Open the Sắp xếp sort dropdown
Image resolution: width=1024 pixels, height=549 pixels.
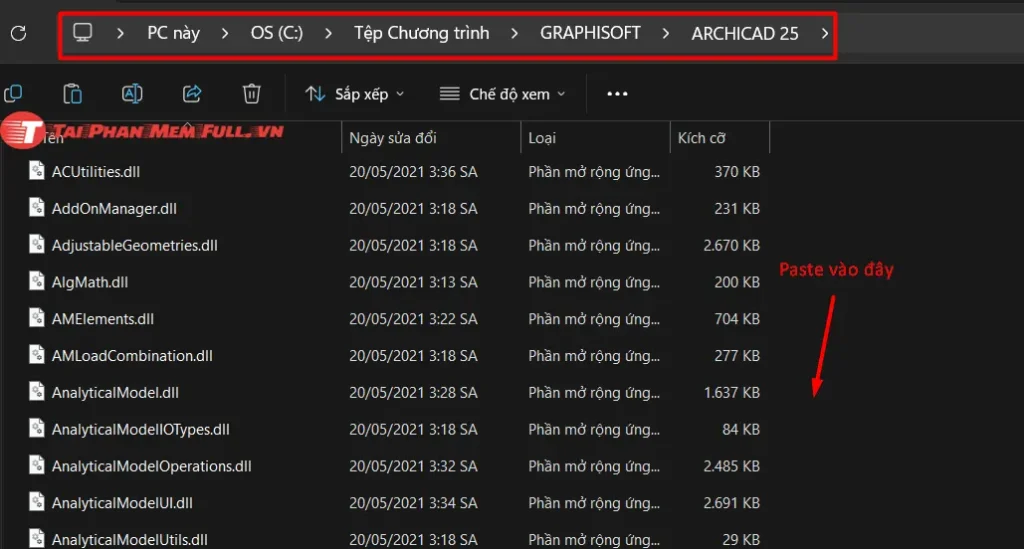click(x=355, y=94)
